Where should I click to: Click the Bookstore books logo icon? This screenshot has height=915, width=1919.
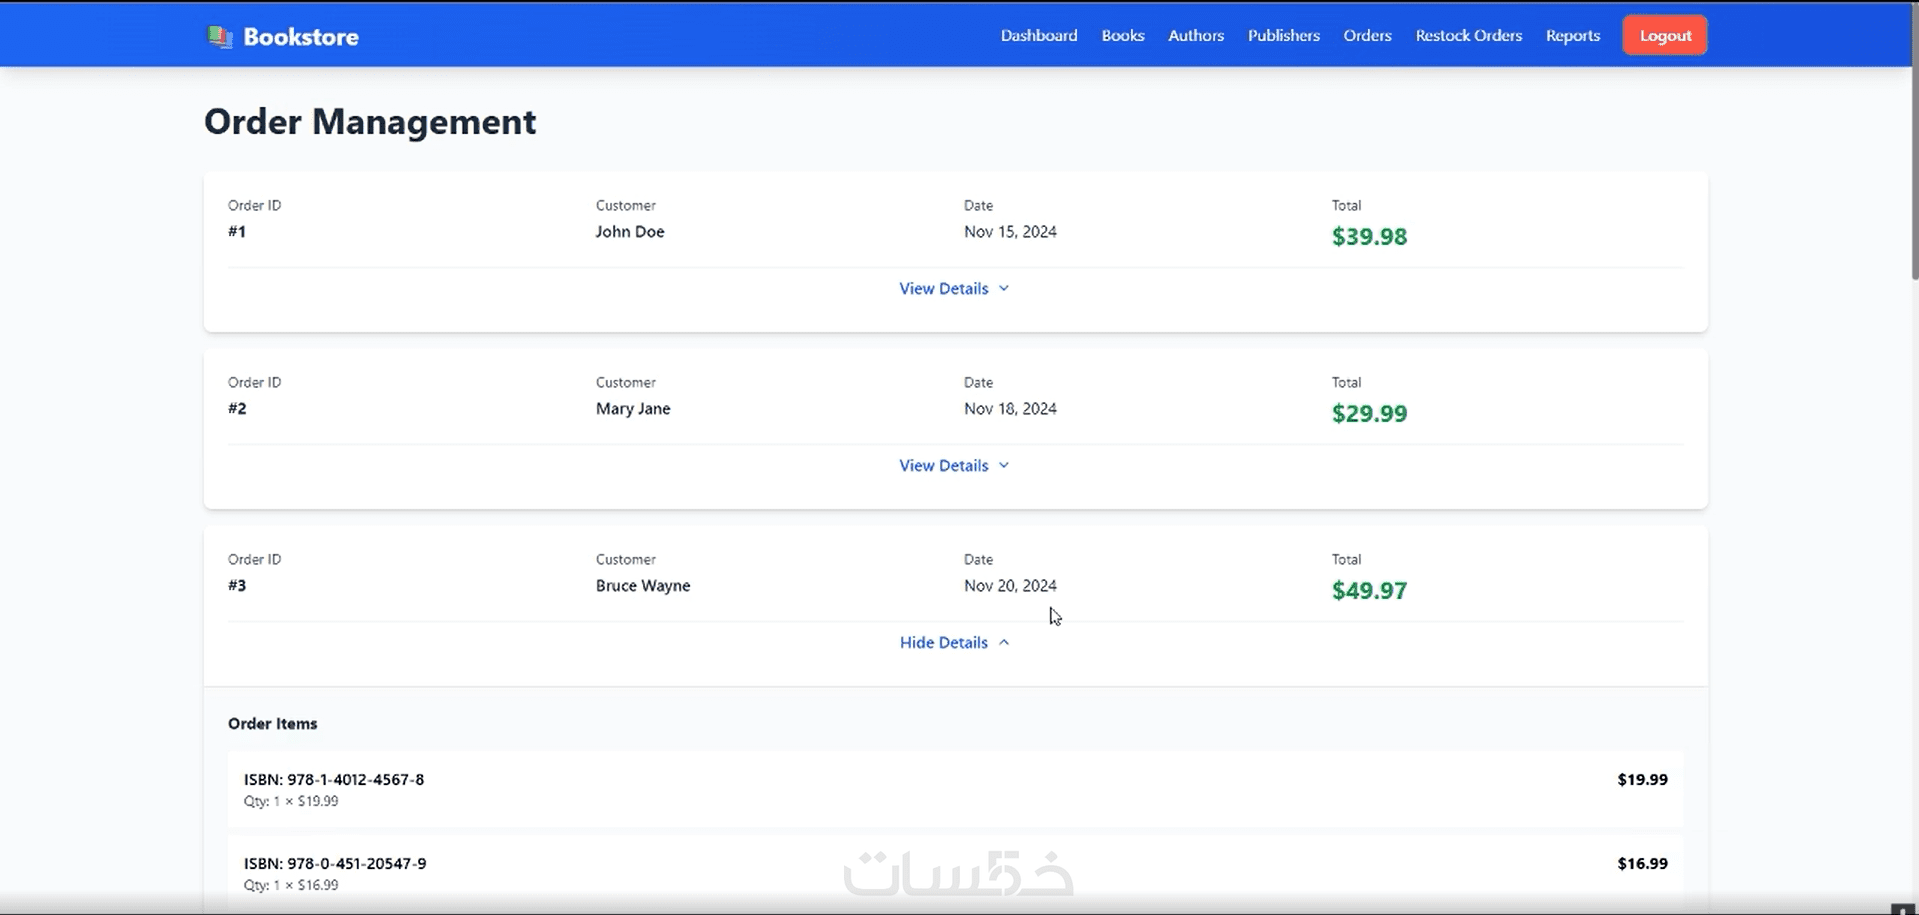coord(219,37)
